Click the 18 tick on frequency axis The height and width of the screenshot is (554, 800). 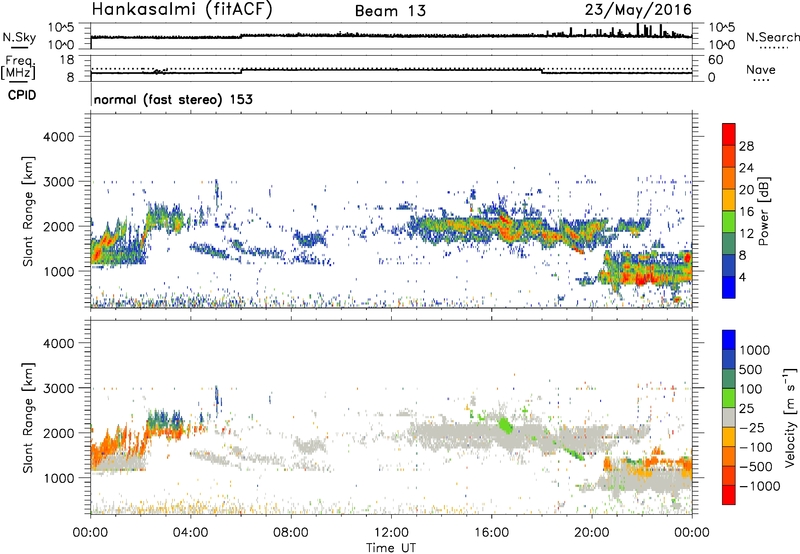(x=67, y=60)
